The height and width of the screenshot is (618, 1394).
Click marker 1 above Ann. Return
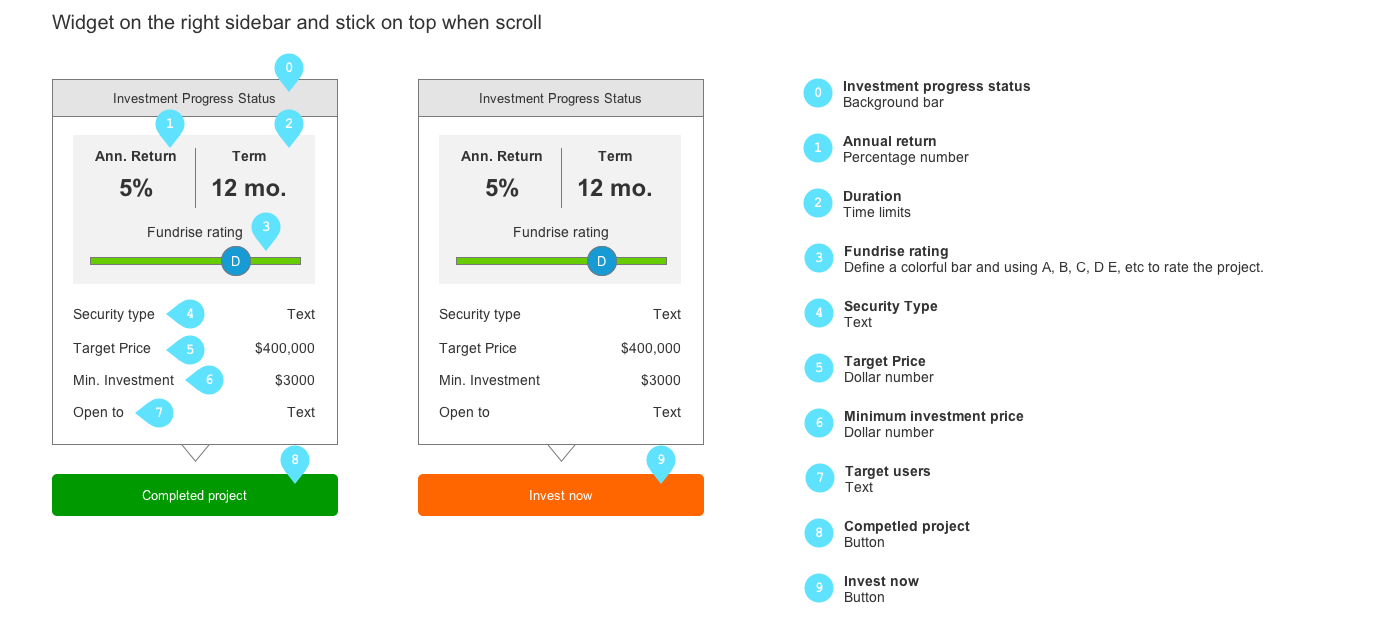point(170,125)
